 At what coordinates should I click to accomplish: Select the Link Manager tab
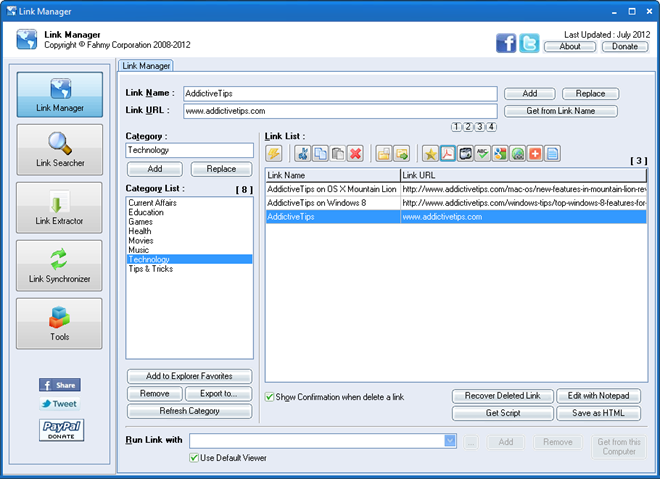pos(146,66)
